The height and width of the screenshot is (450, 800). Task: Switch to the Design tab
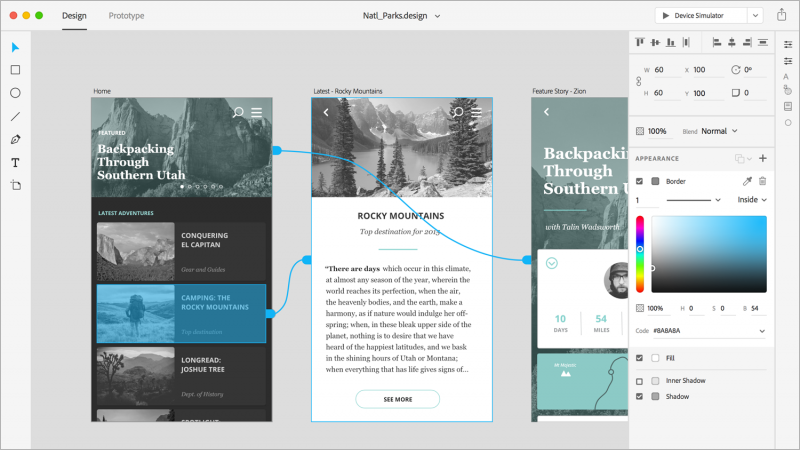tap(74, 16)
